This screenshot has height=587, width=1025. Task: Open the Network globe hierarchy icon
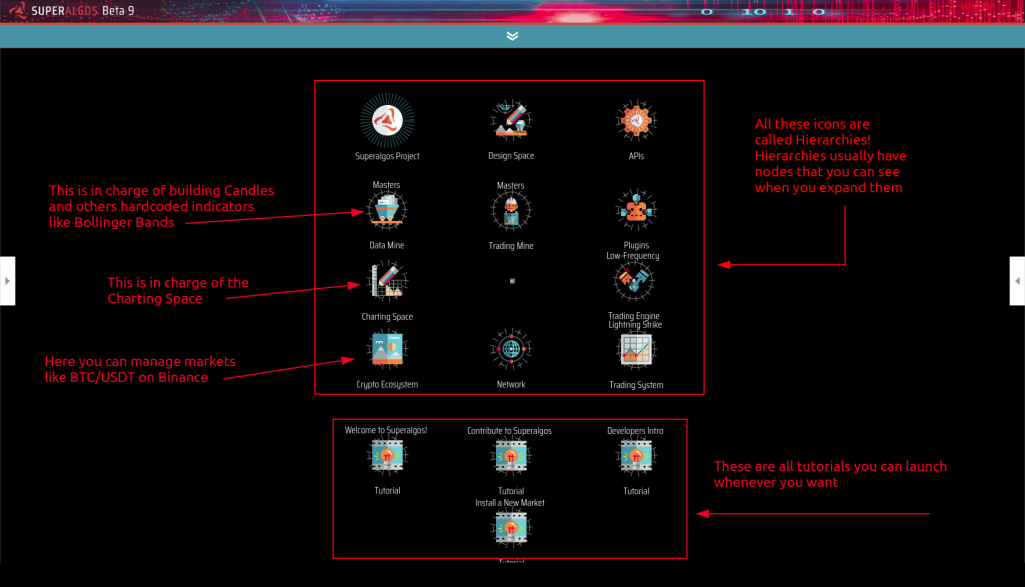click(511, 349)
